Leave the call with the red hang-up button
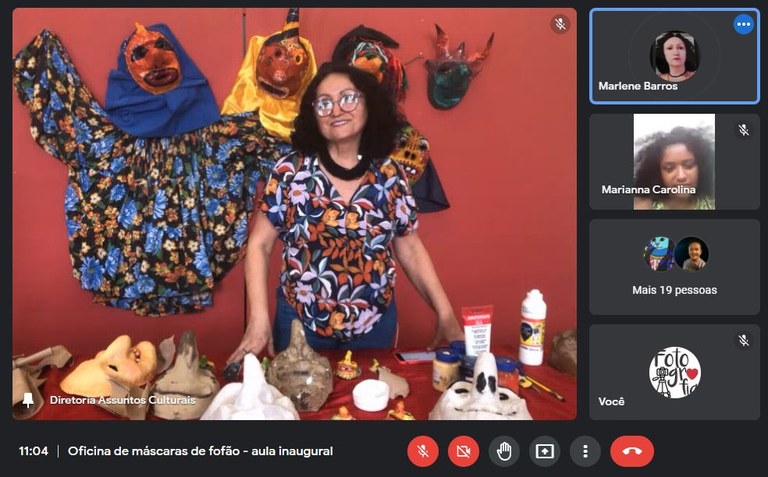This screenshot has height=477, width=768. [x=631, y=451]
